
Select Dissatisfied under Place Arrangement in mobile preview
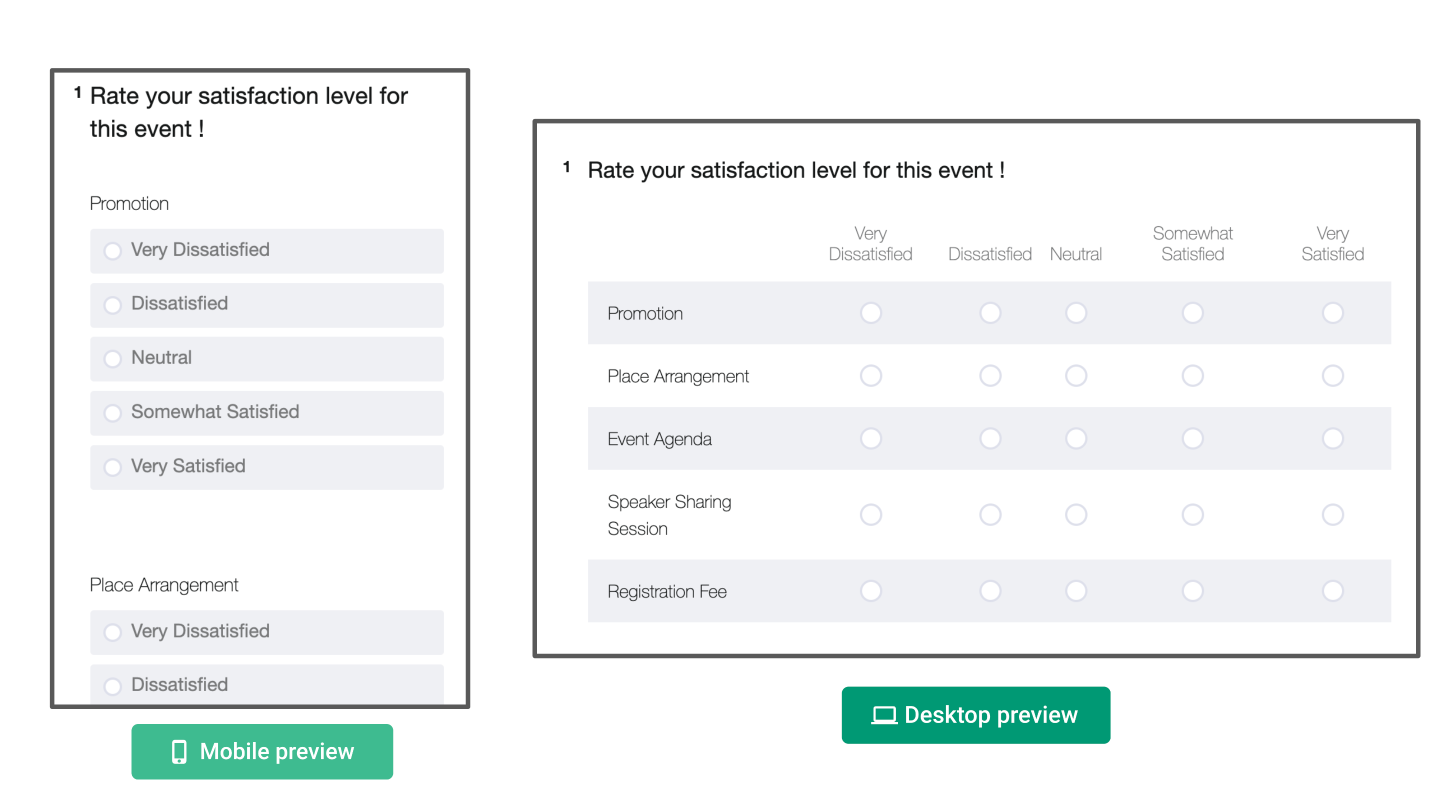click(112, 686)
